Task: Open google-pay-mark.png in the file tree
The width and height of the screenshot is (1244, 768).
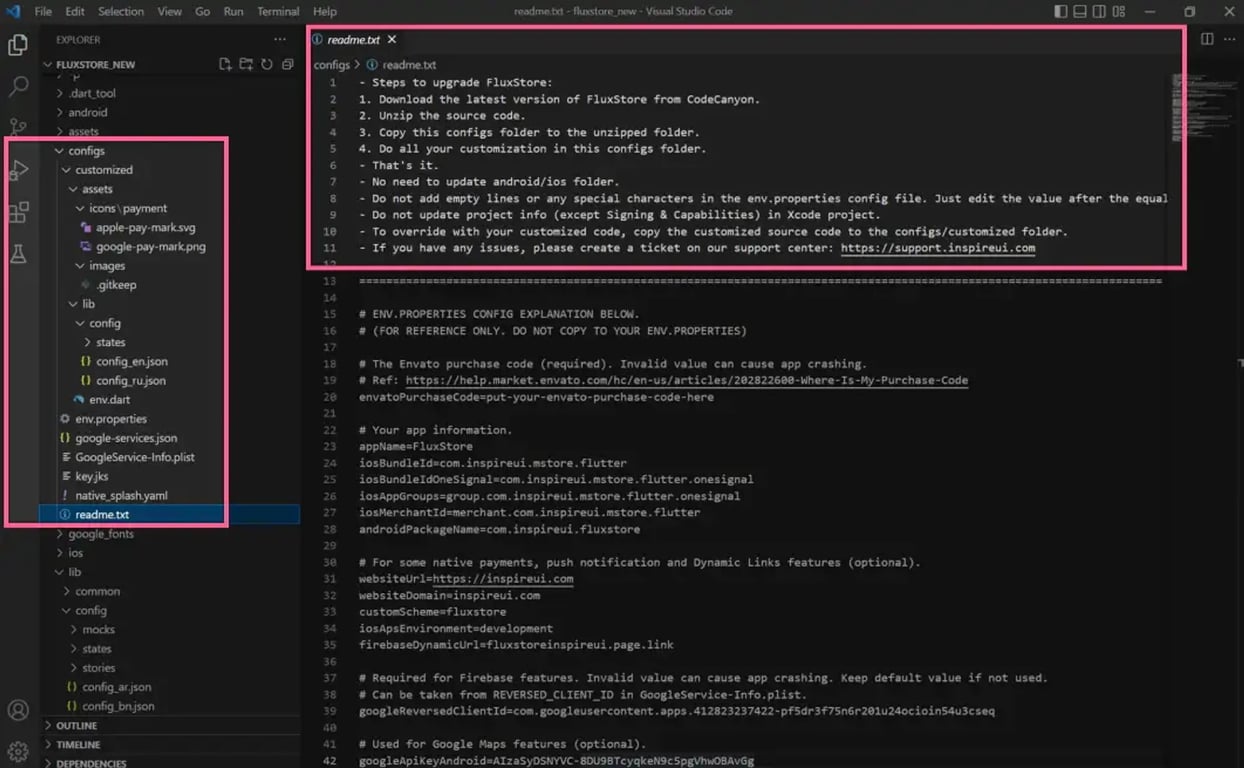Action: point(150,247)
